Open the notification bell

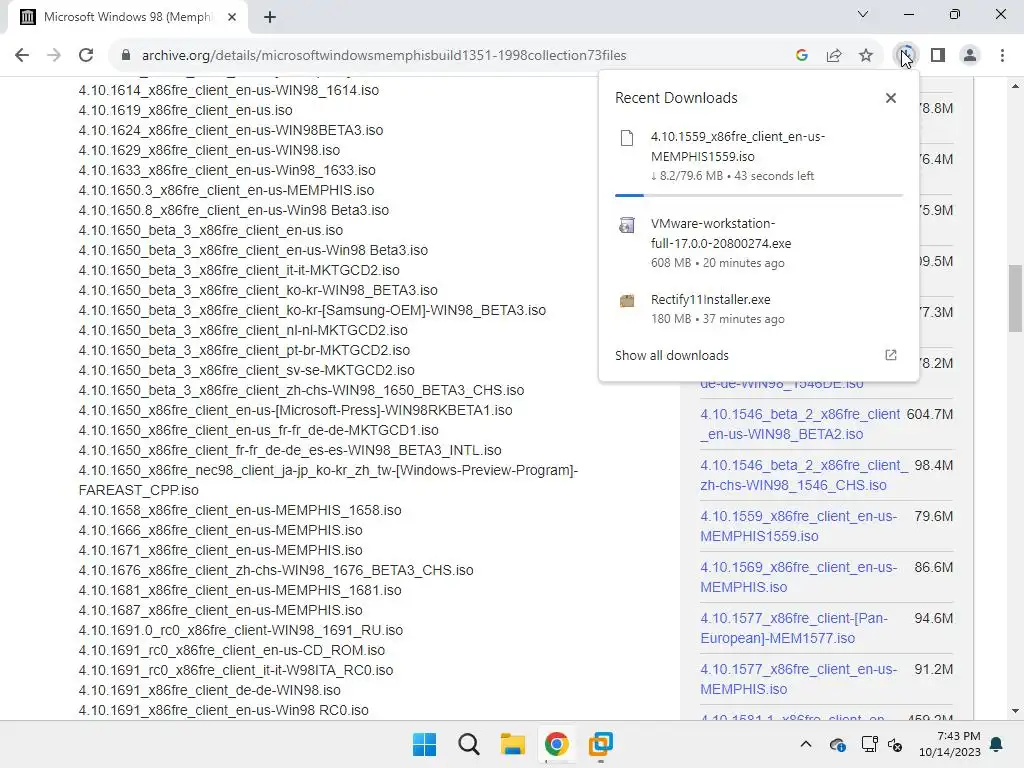997,744
